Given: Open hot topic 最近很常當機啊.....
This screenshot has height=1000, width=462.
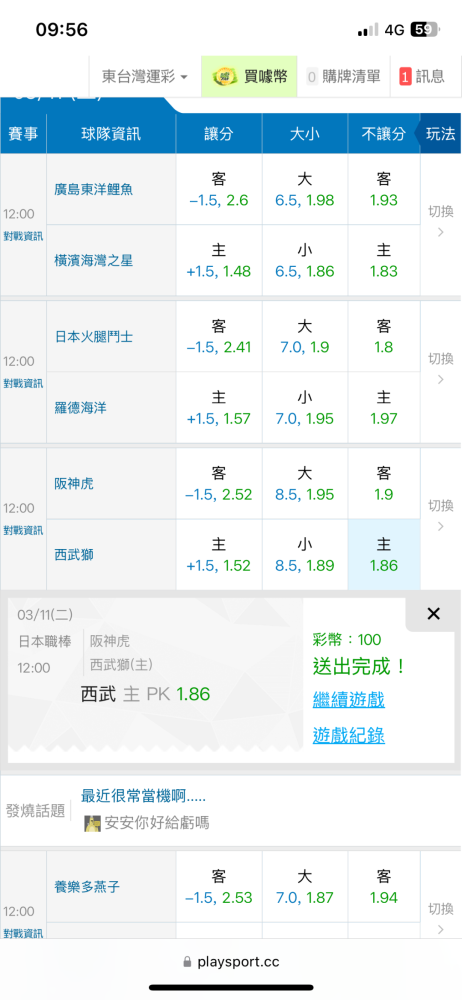Looking at the screenshot, I should click(144, 796).
